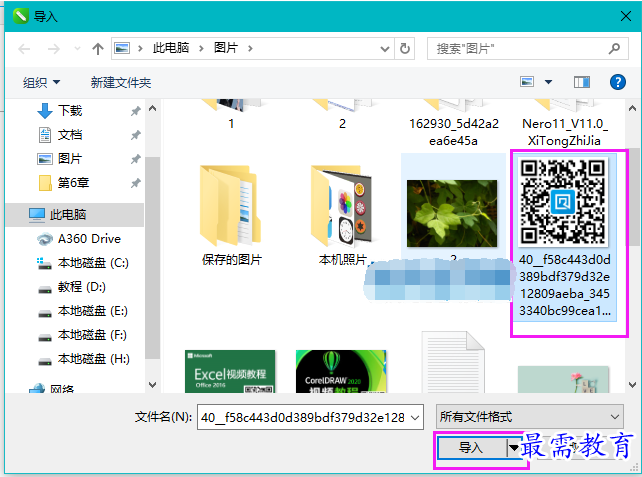642x477 pixels.
Task: Select the CorelDRAW 2020 thumbnail
Action: 341,371
